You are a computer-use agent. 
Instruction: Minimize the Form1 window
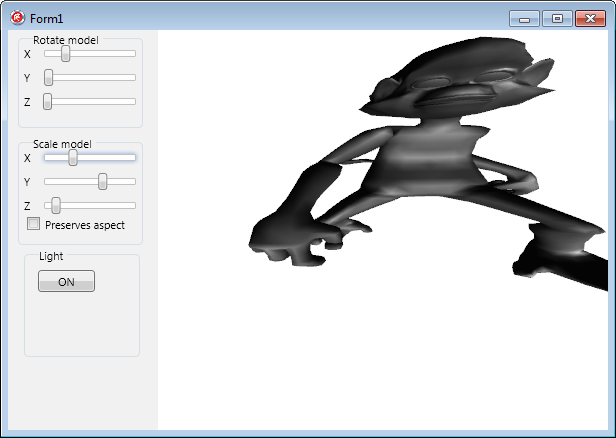coord(524,18)
